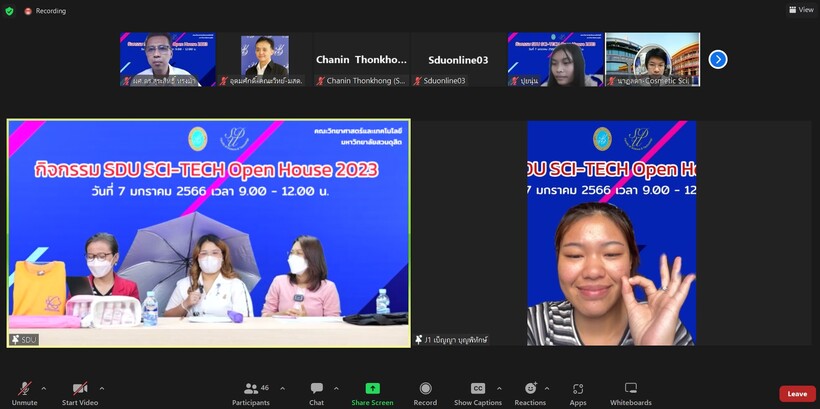
Task: Select Cosmetic Sci participant thumbnail
Action: point(653,60)
